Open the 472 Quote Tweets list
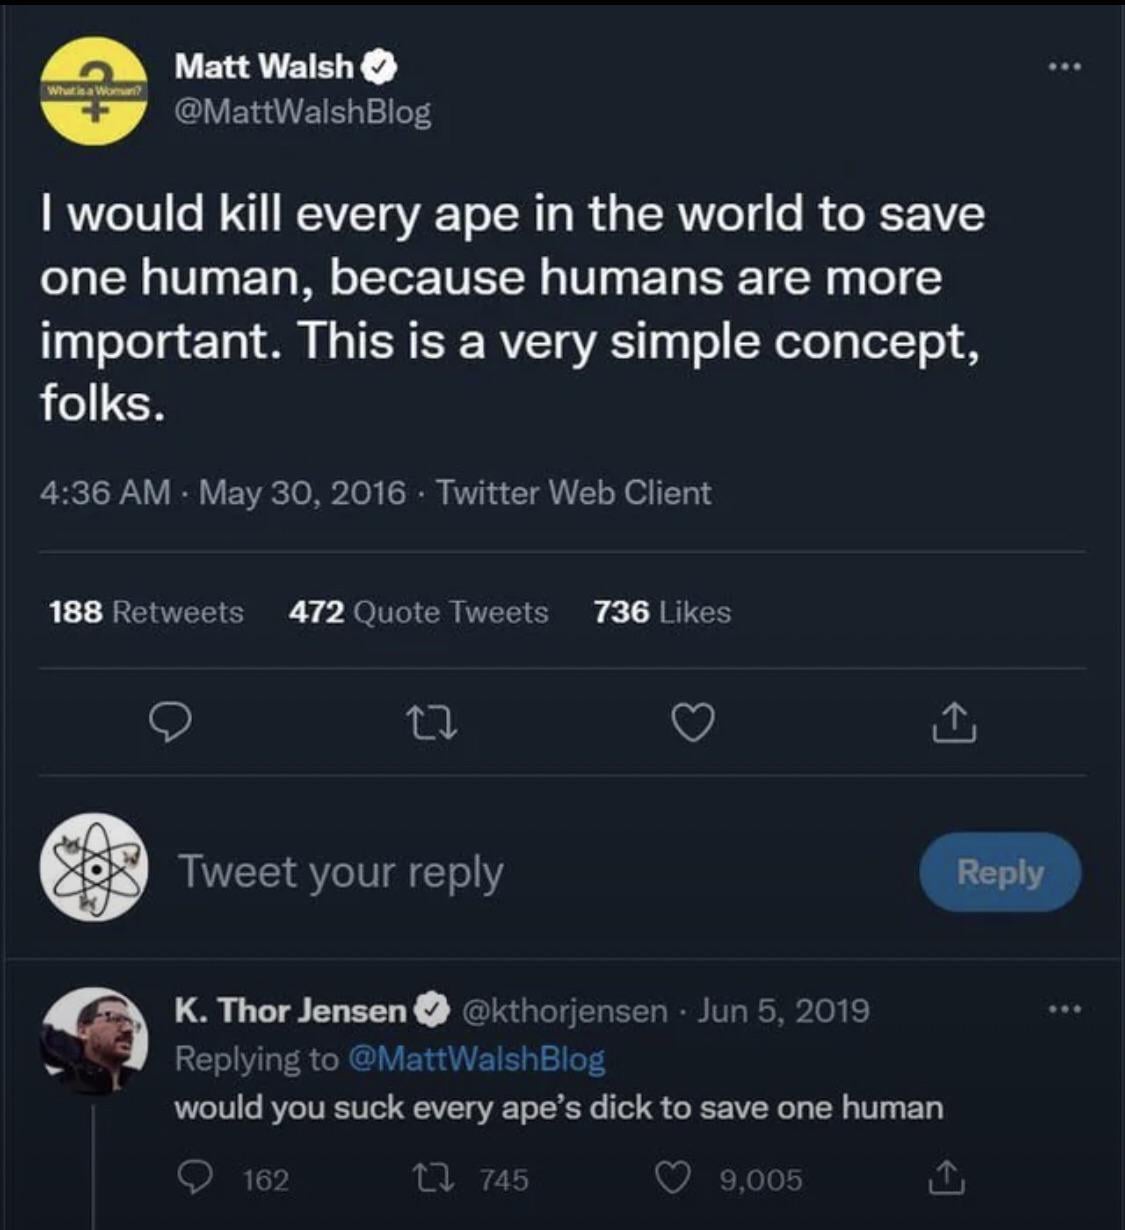The width and height of the screenshot is (1125, 1230). click(418, 612)
